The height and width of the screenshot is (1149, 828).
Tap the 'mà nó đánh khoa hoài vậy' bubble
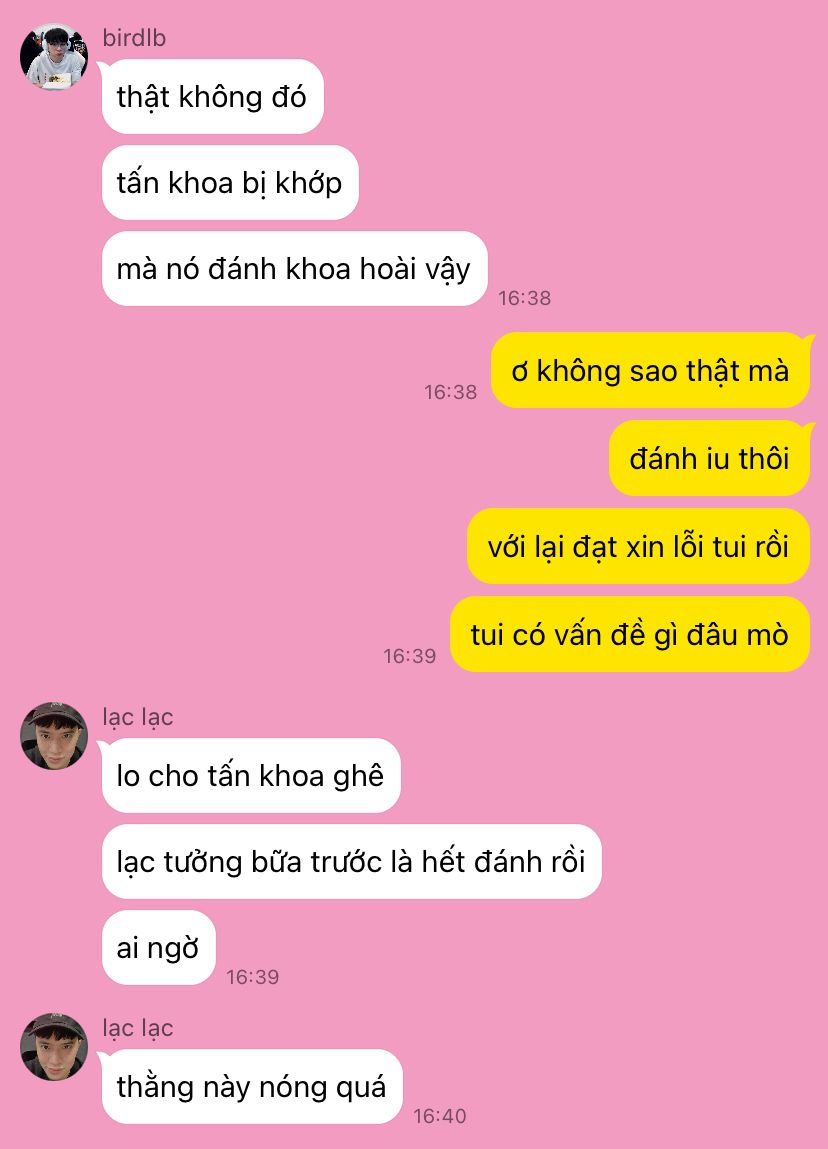[295, 269]
